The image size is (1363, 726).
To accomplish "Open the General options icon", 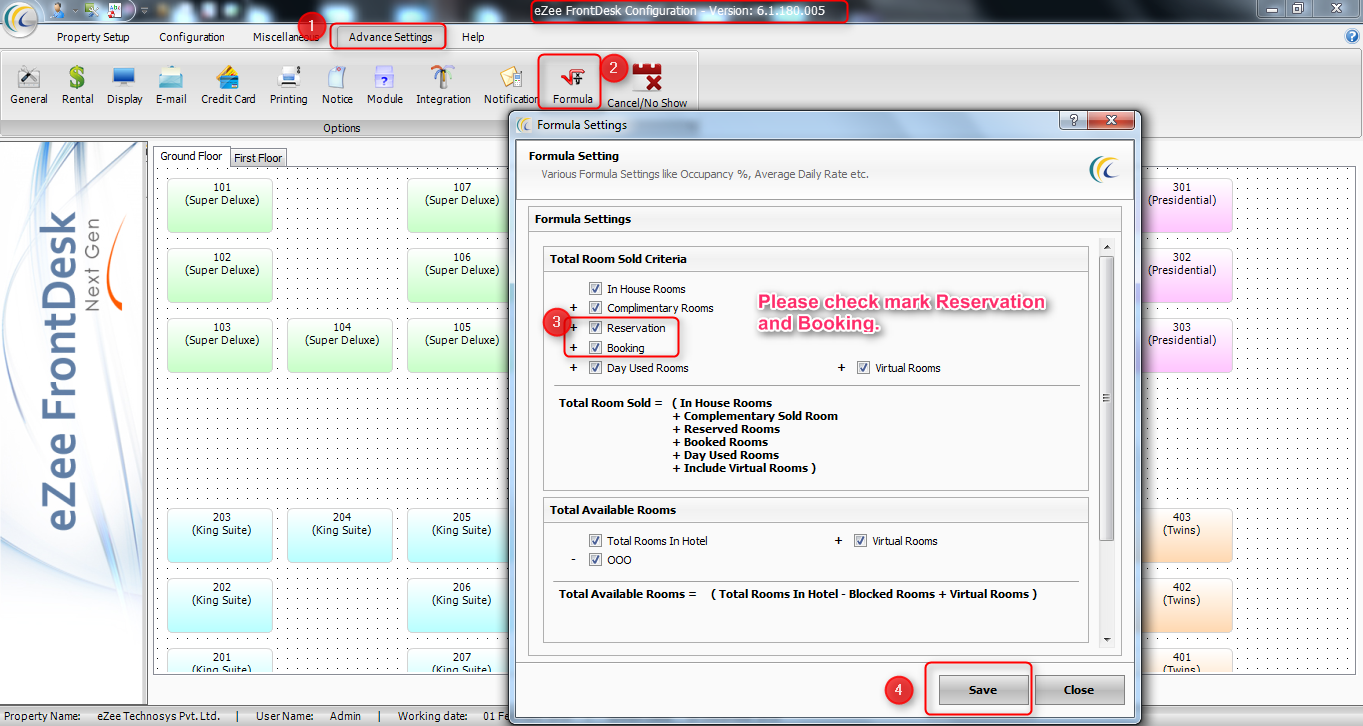I will [29, 85].
